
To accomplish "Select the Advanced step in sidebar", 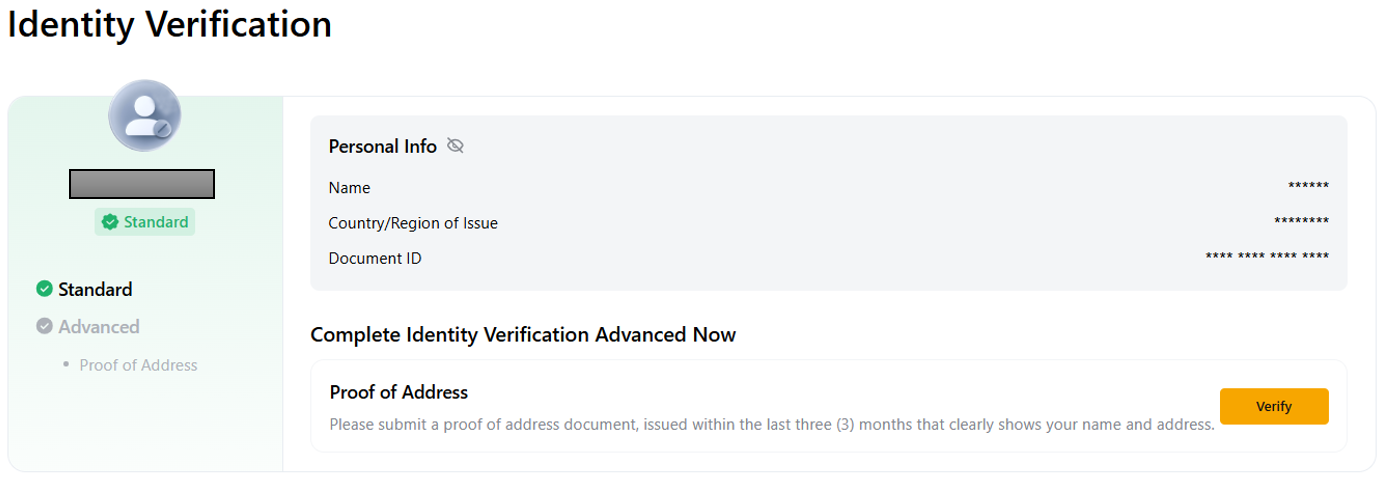I will pos(98,327).
